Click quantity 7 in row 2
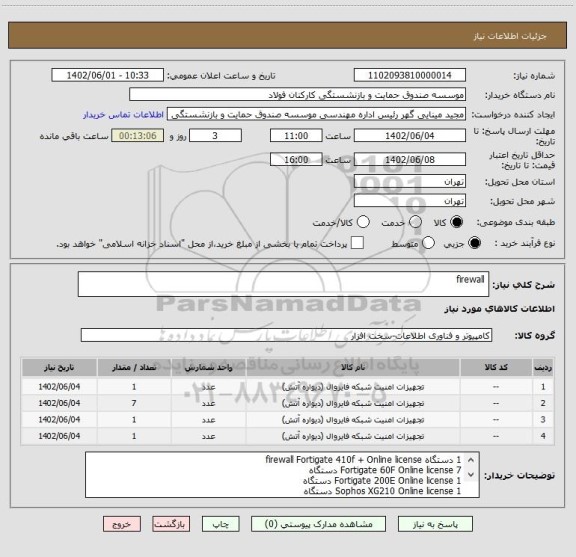576x557 pixels. 134,403
